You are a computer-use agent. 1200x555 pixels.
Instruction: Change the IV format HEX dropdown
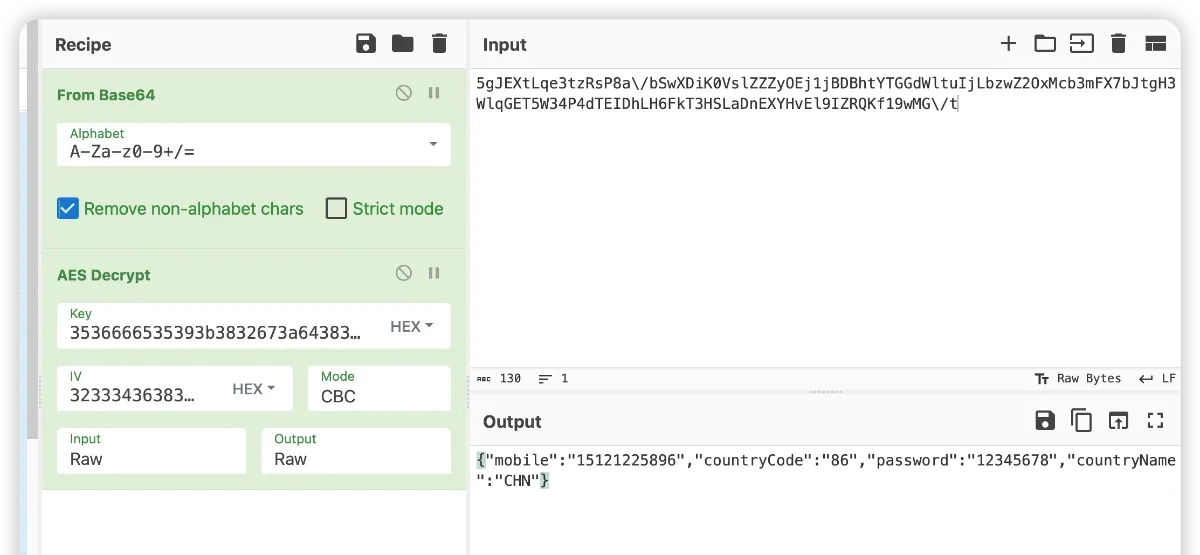tap(254, 389)
